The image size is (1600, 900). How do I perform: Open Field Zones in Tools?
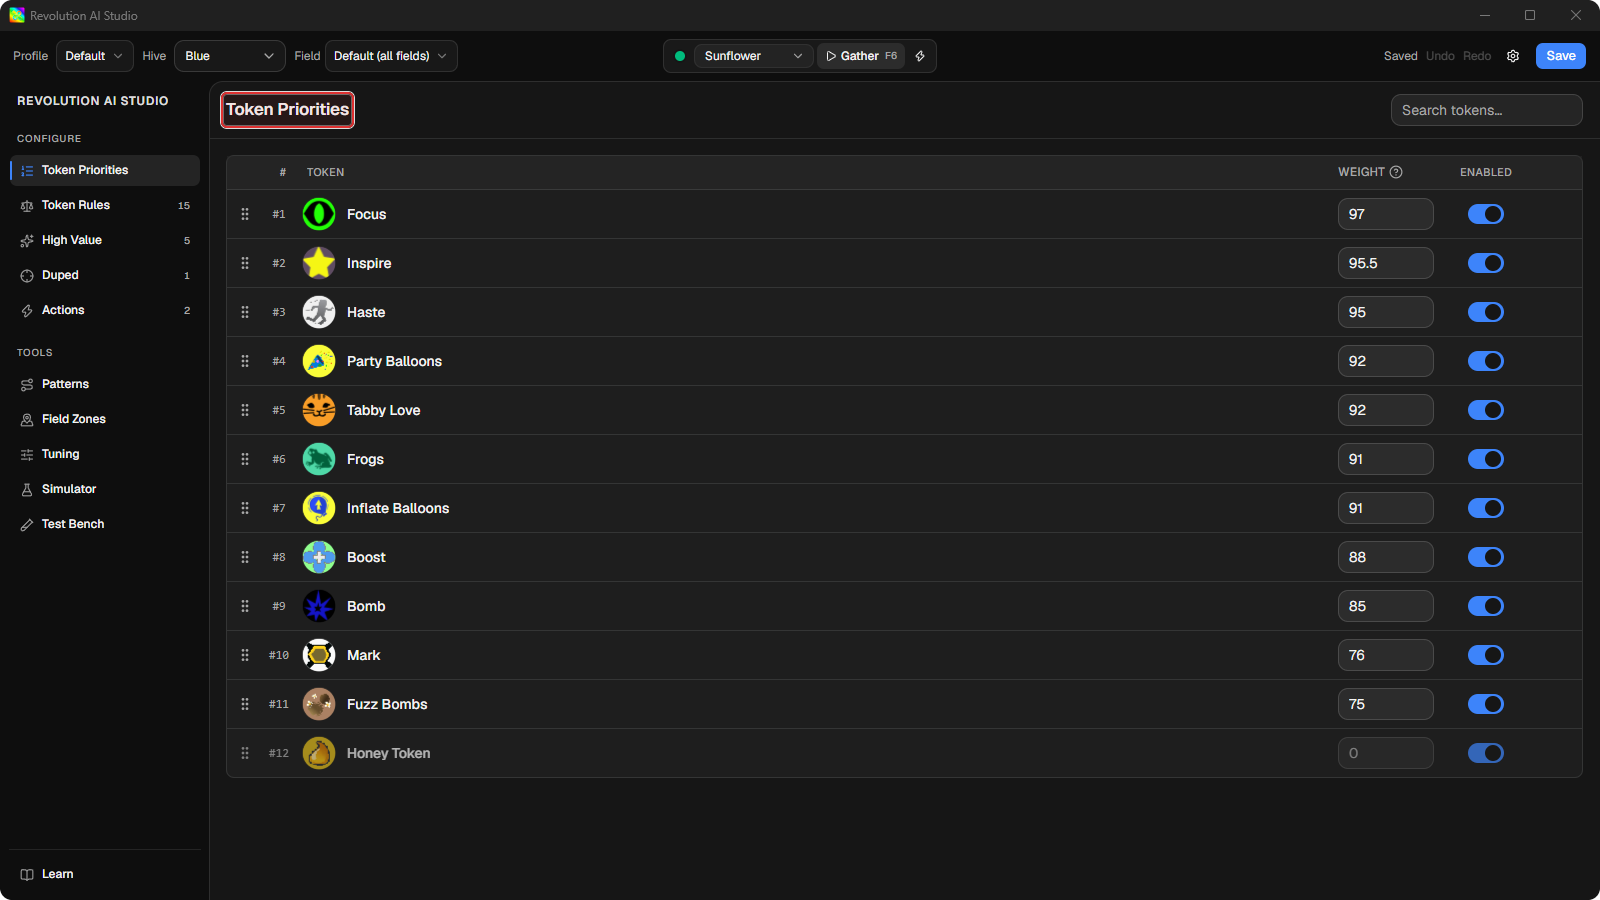click(105, 419)
